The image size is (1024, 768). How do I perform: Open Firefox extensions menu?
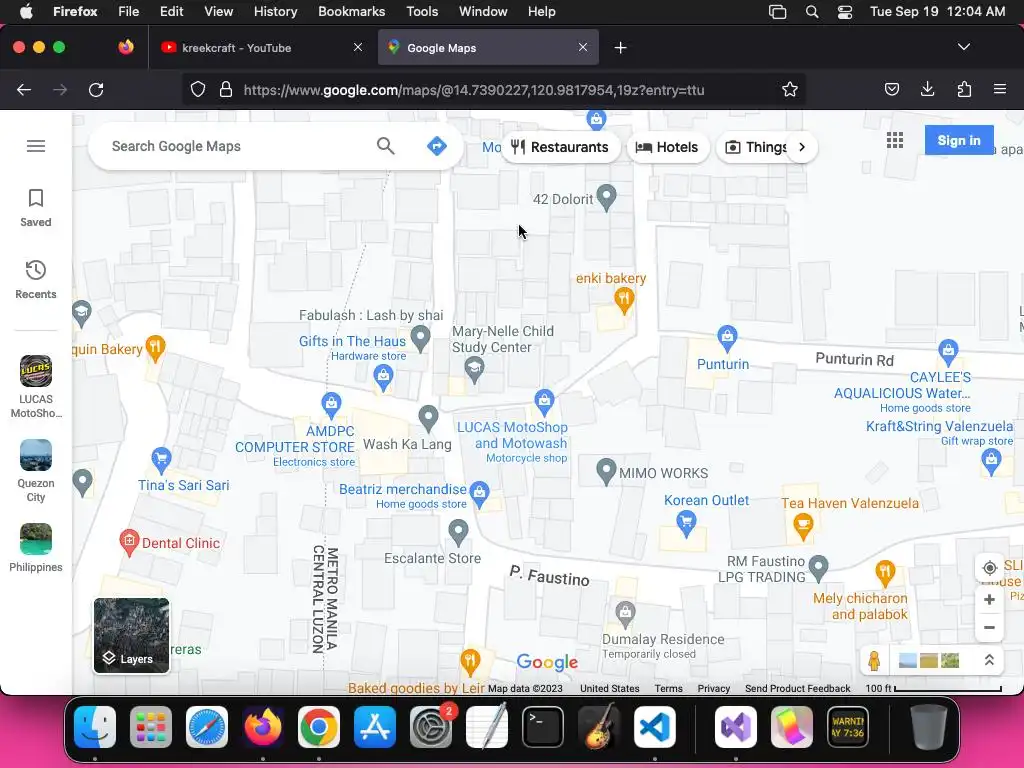(x=964, y=89)
